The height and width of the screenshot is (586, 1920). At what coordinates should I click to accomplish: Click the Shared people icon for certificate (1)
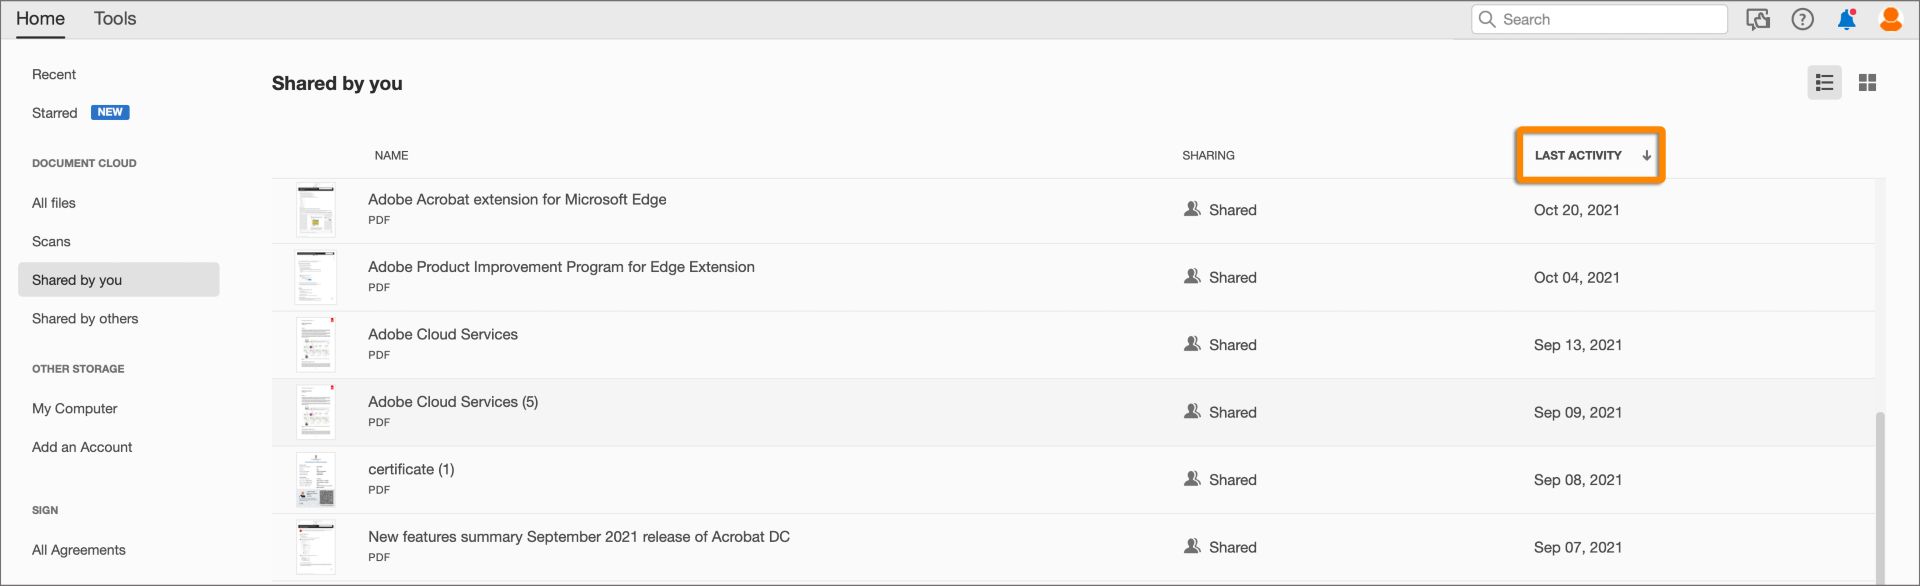coord(1192,479)
